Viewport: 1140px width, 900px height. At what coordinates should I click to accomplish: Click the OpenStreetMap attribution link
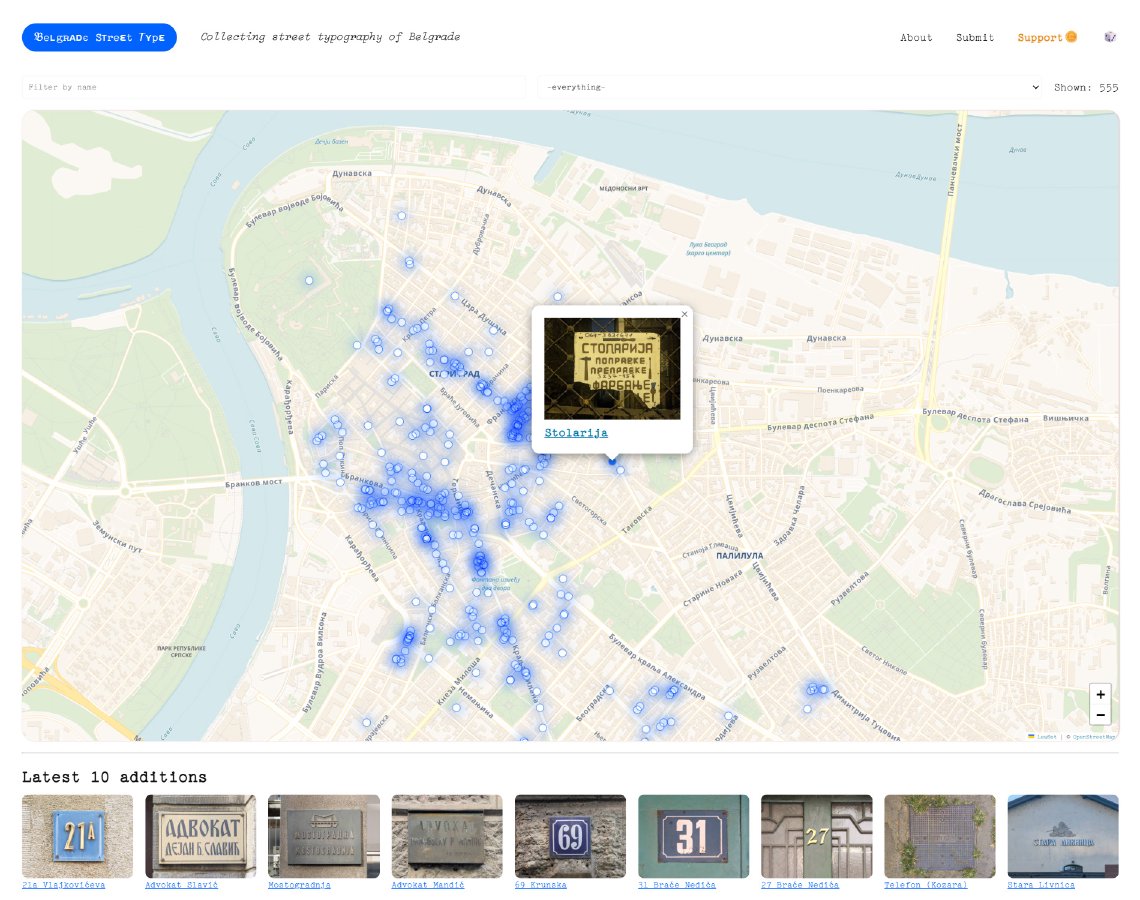[1093, 737]
